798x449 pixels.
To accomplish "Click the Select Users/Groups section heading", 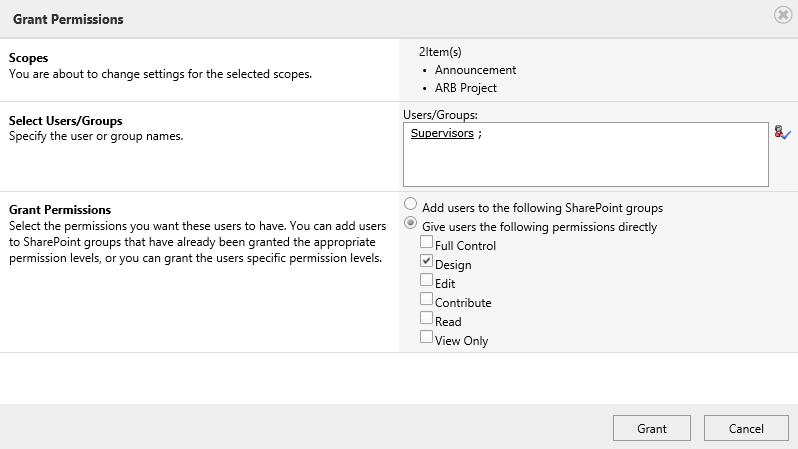I will (66, 121).
